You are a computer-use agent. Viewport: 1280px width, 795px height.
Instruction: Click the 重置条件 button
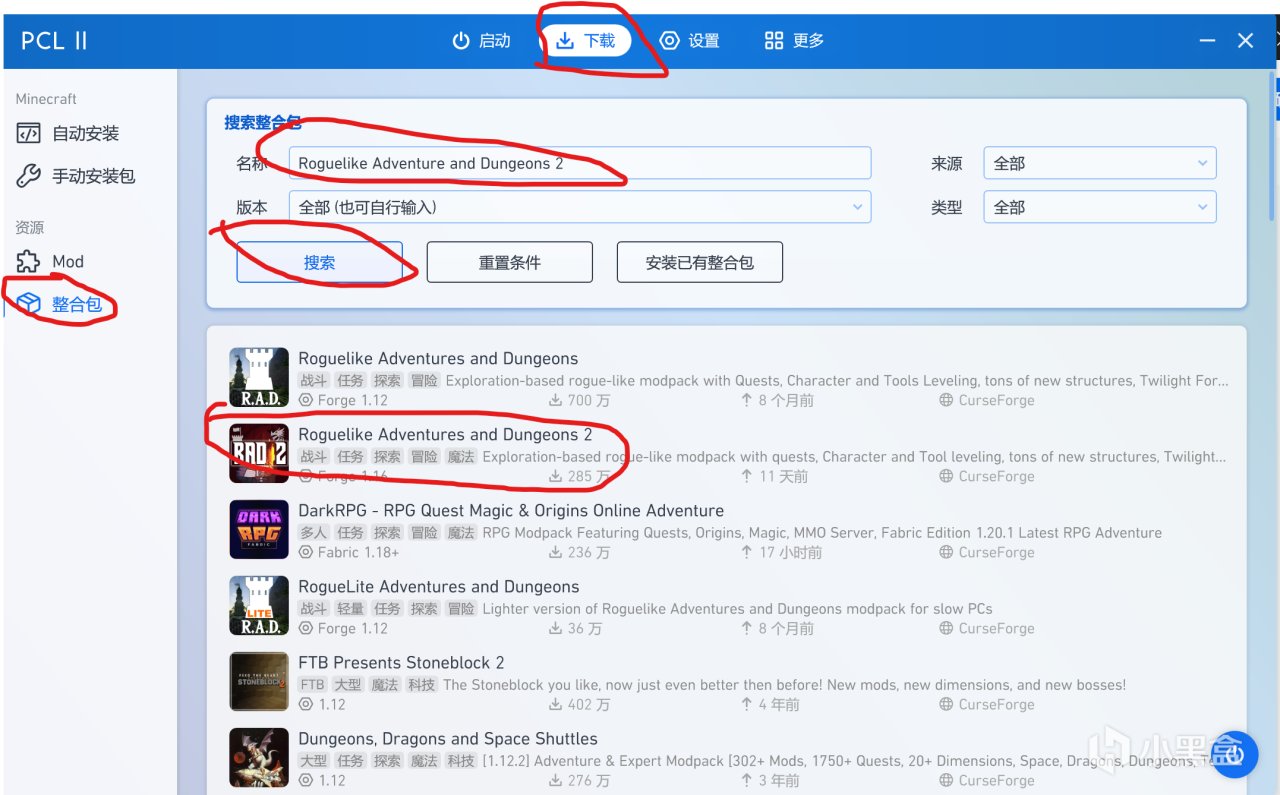click(x=510, y=262)
